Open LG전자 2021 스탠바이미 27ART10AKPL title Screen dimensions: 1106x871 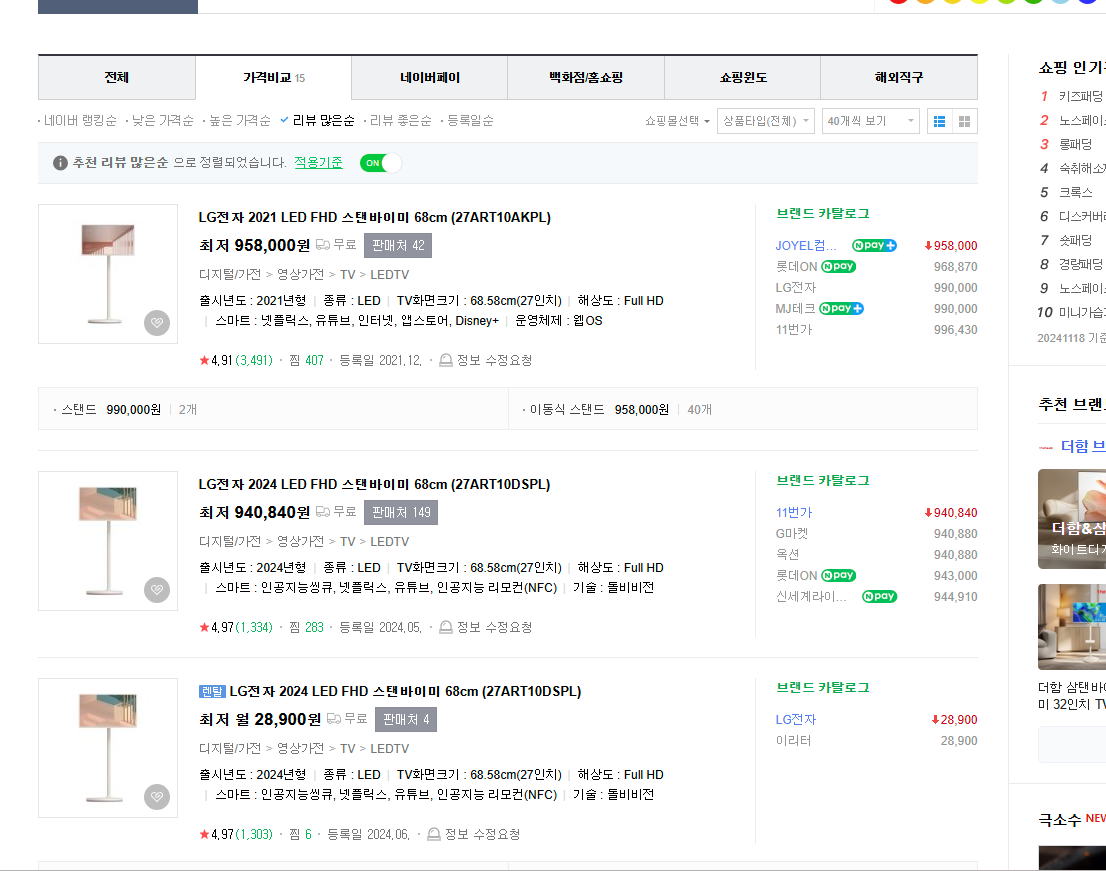(x=375, y=217)
